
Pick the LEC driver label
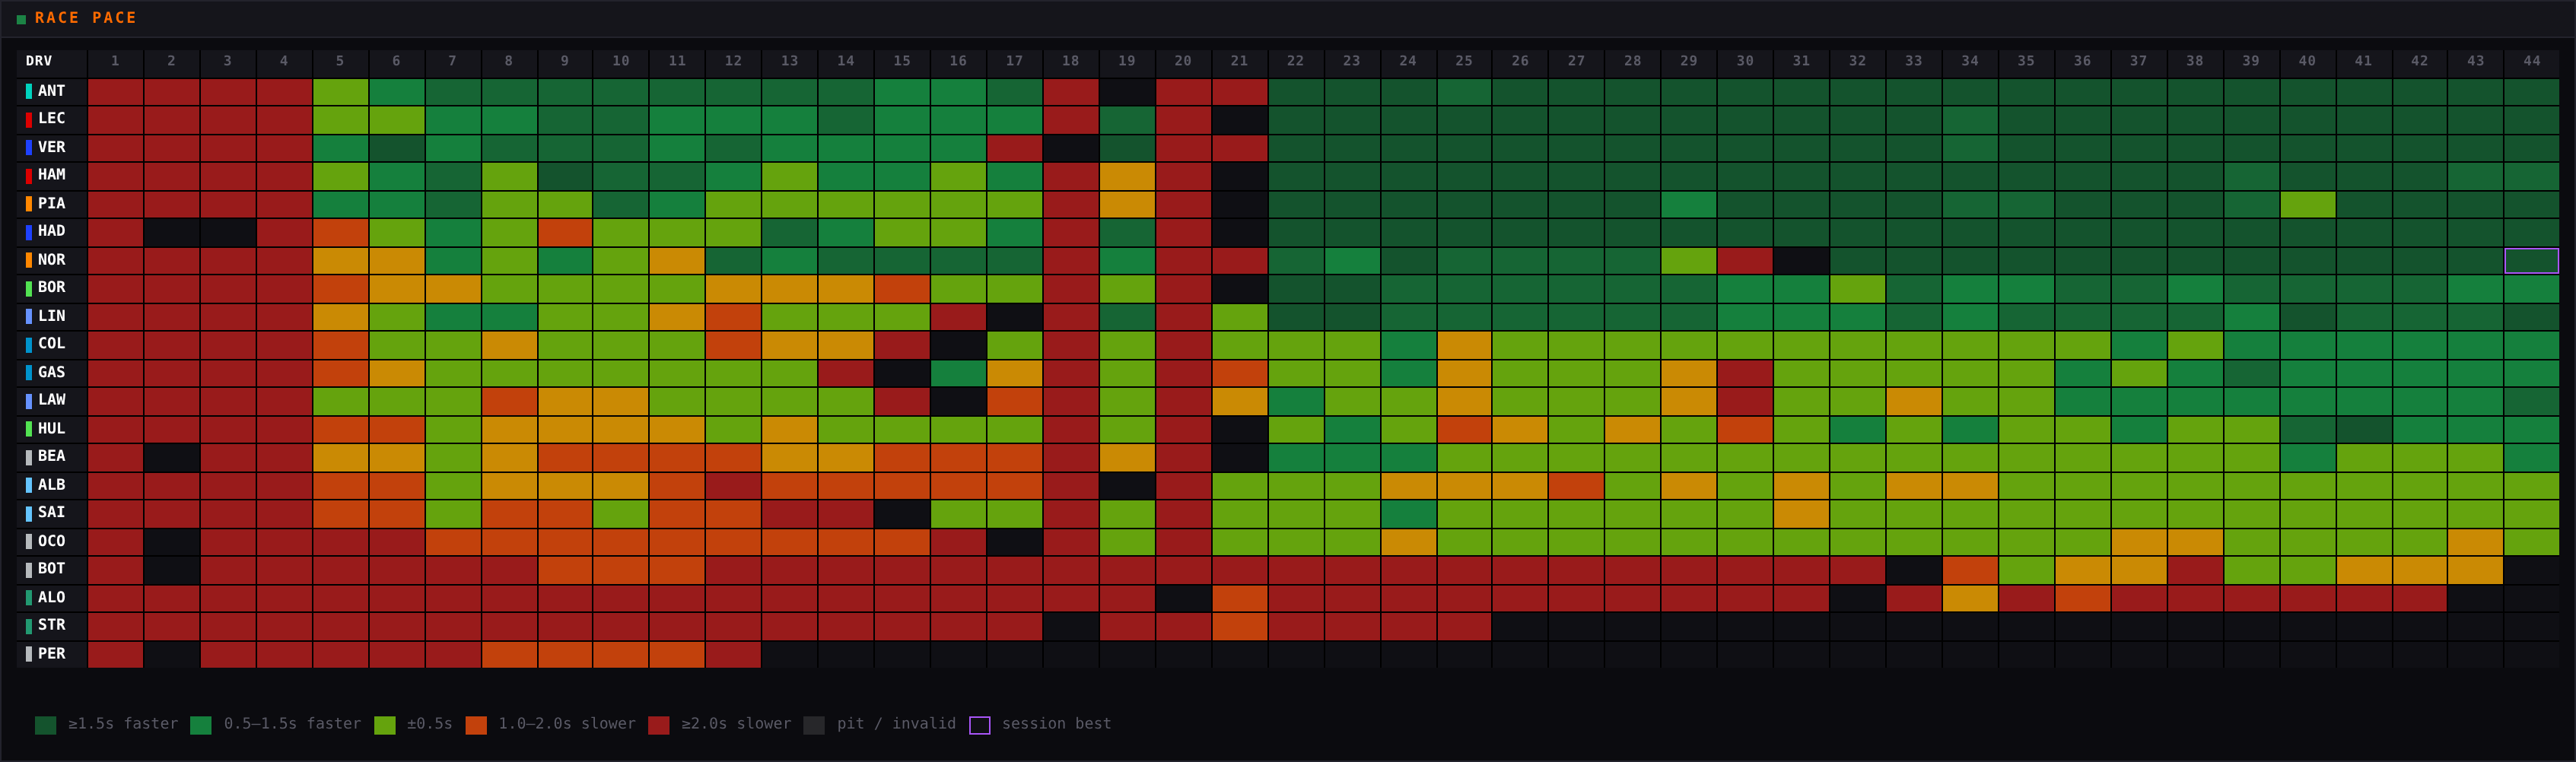point(51,119)
